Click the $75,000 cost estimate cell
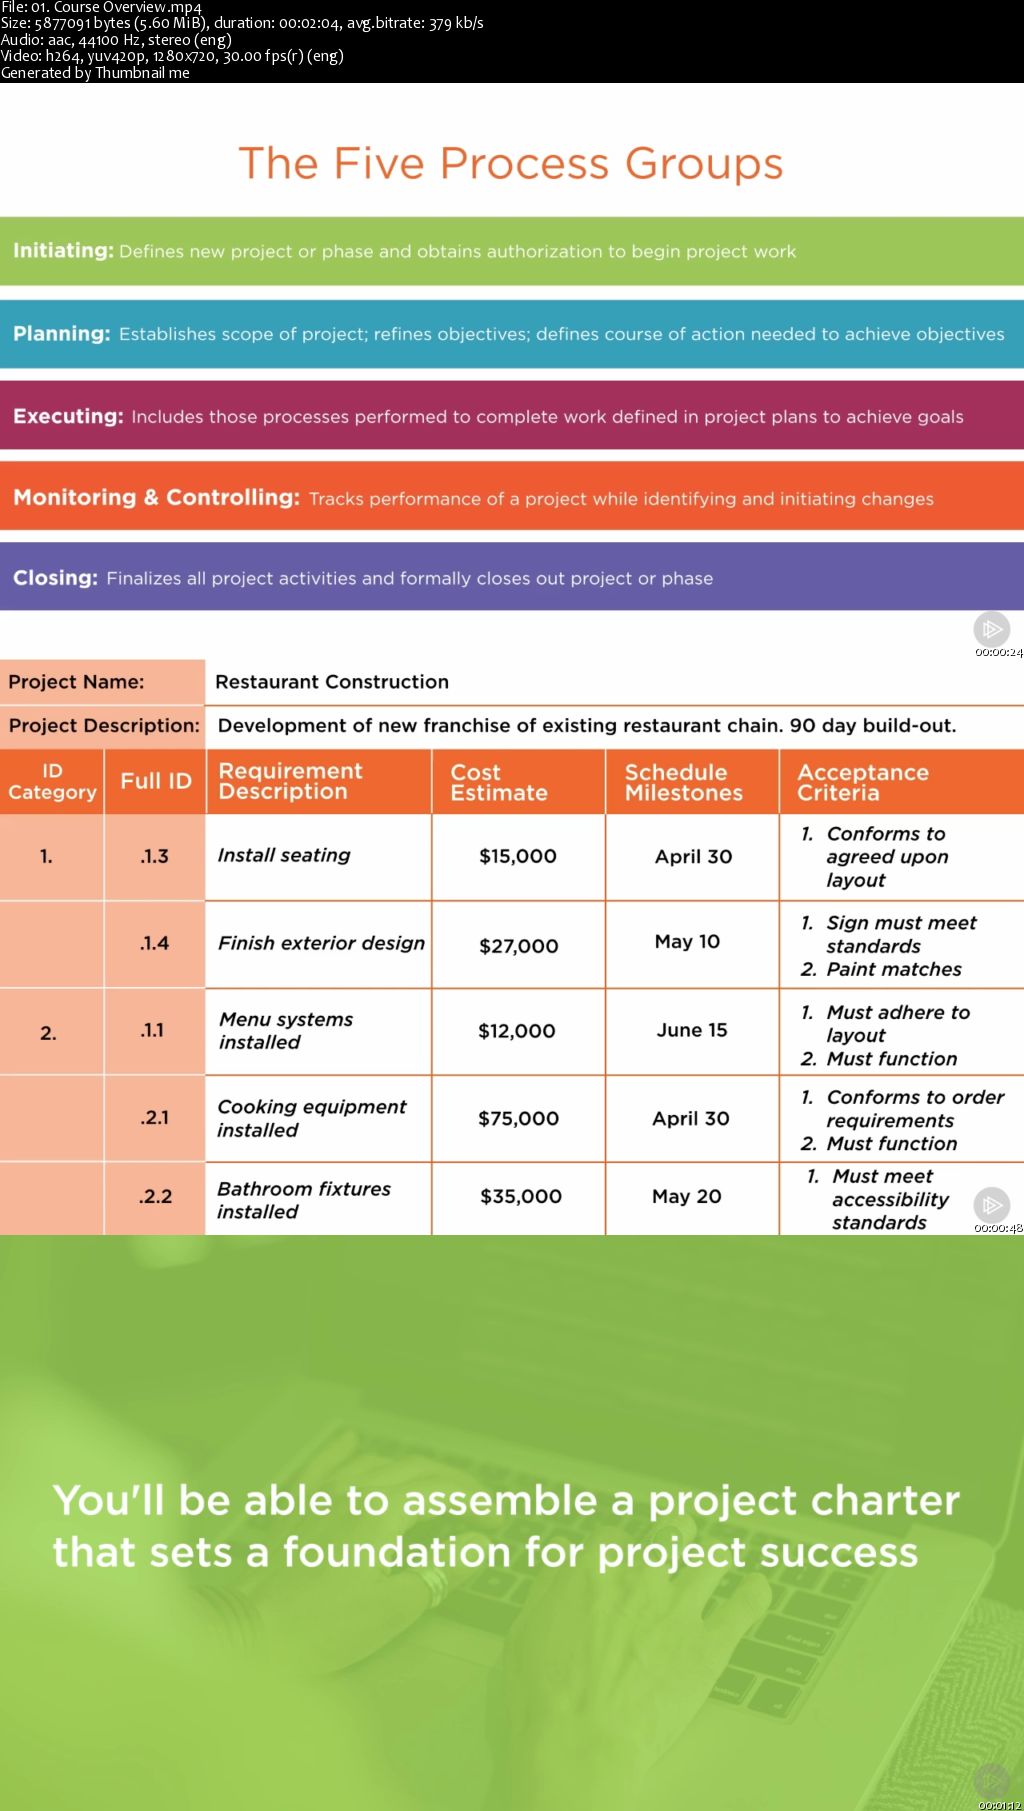1024x1811 pixels. click(x=519, y=1118)
